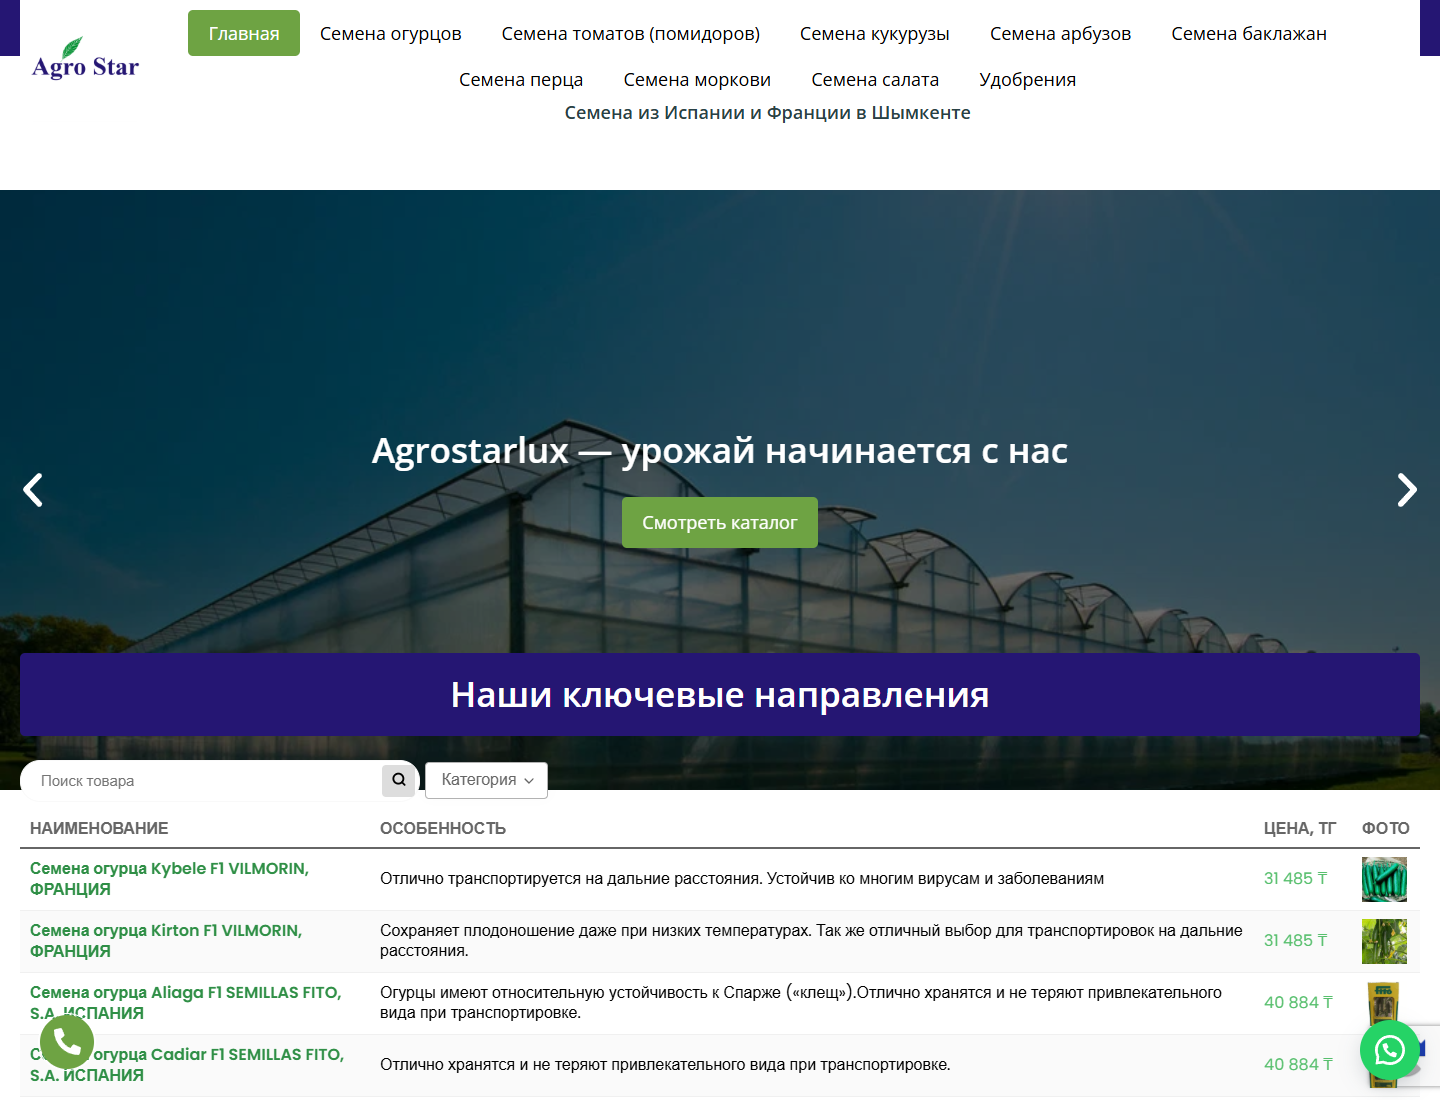Click the search magnifier icon
1440x1100 pixels.
pos(399,780)
